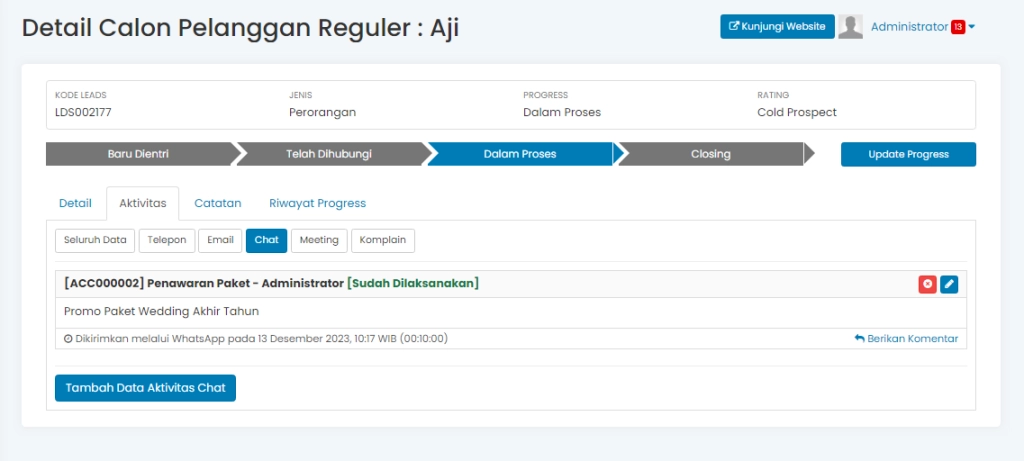The height and width of the screenshot is (461, 1024).
Task: Show only Email activities
Action: [220, 240]
